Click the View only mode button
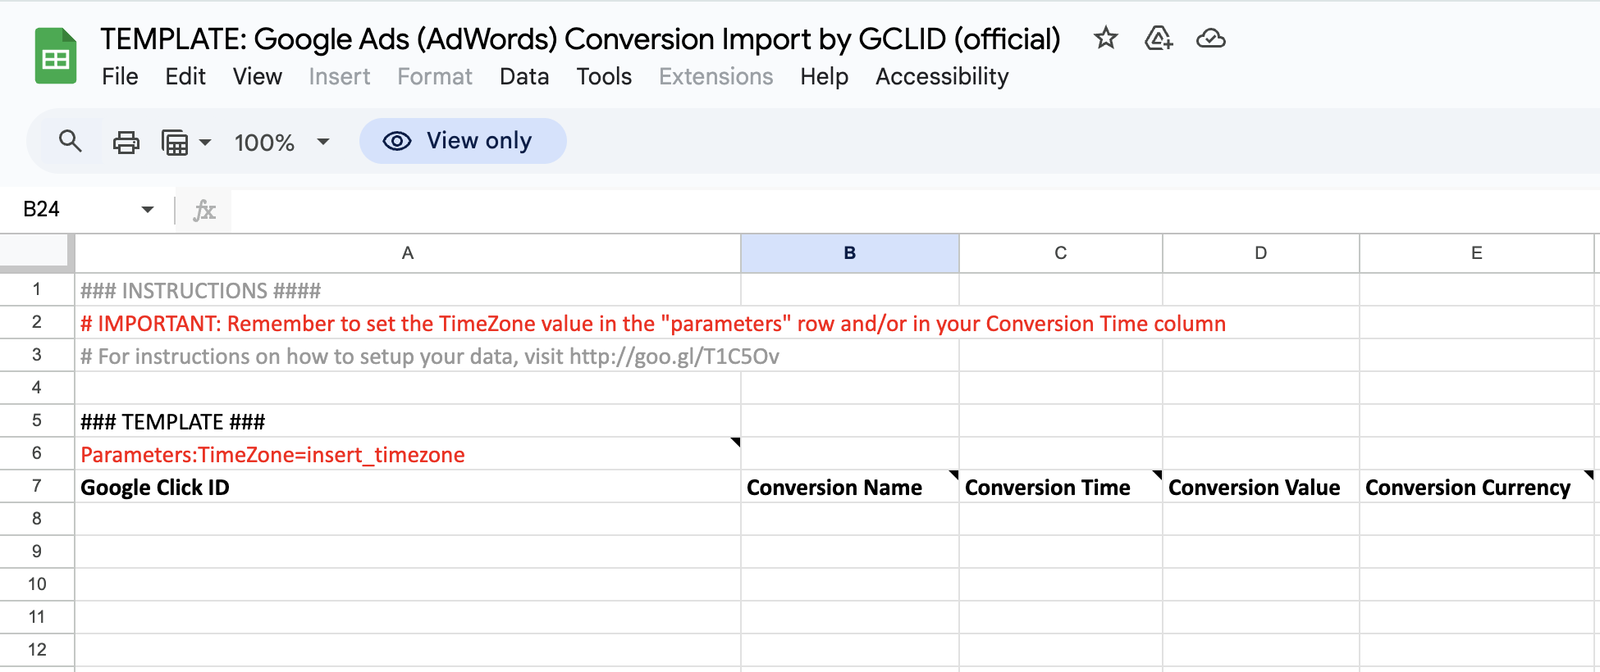Screen dimensions: 1600x672 (x=463, y=141)
